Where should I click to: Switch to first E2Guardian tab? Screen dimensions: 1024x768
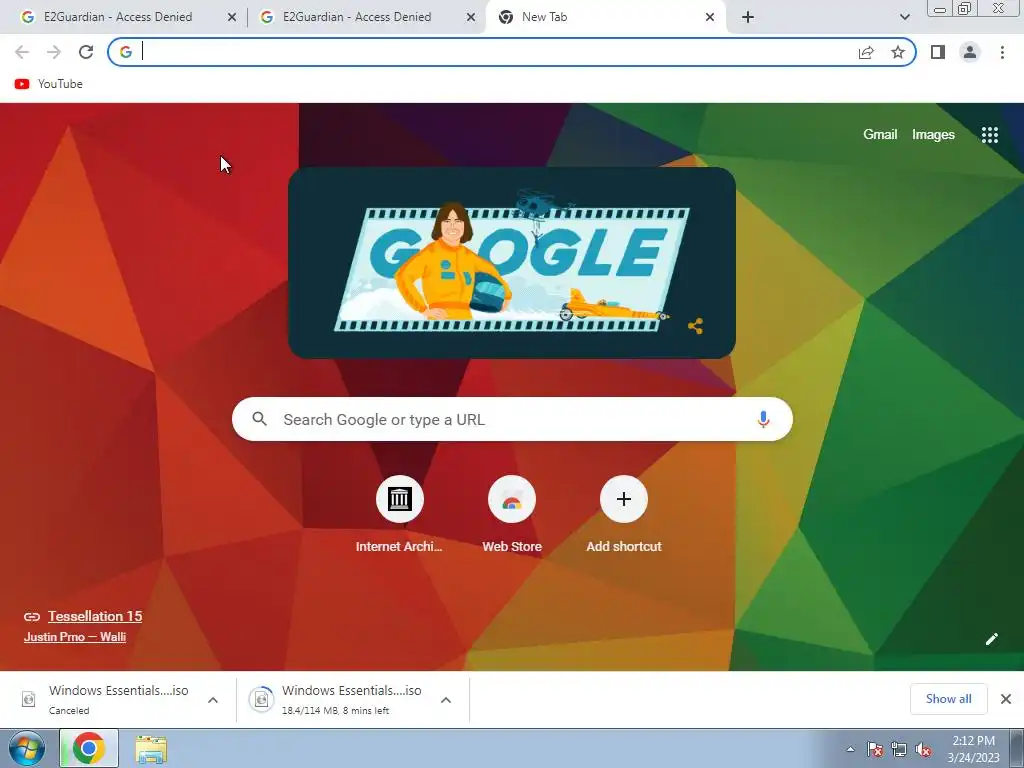click(x=118, y=17)
